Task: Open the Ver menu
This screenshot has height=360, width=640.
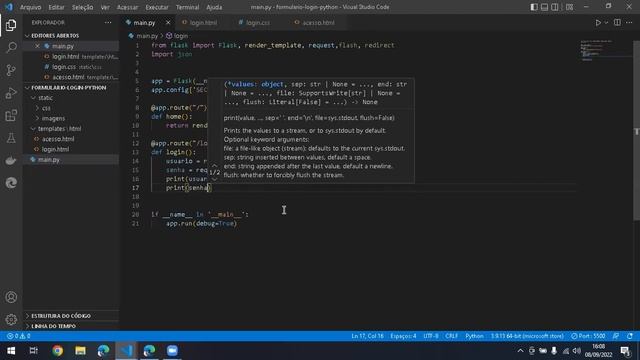Action: point(105,7)
